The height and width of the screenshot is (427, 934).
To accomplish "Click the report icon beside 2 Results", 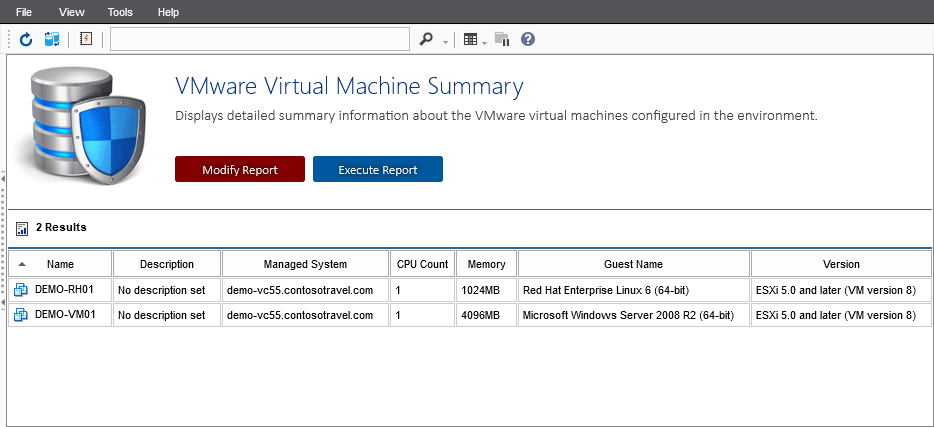I will point(22,228).
